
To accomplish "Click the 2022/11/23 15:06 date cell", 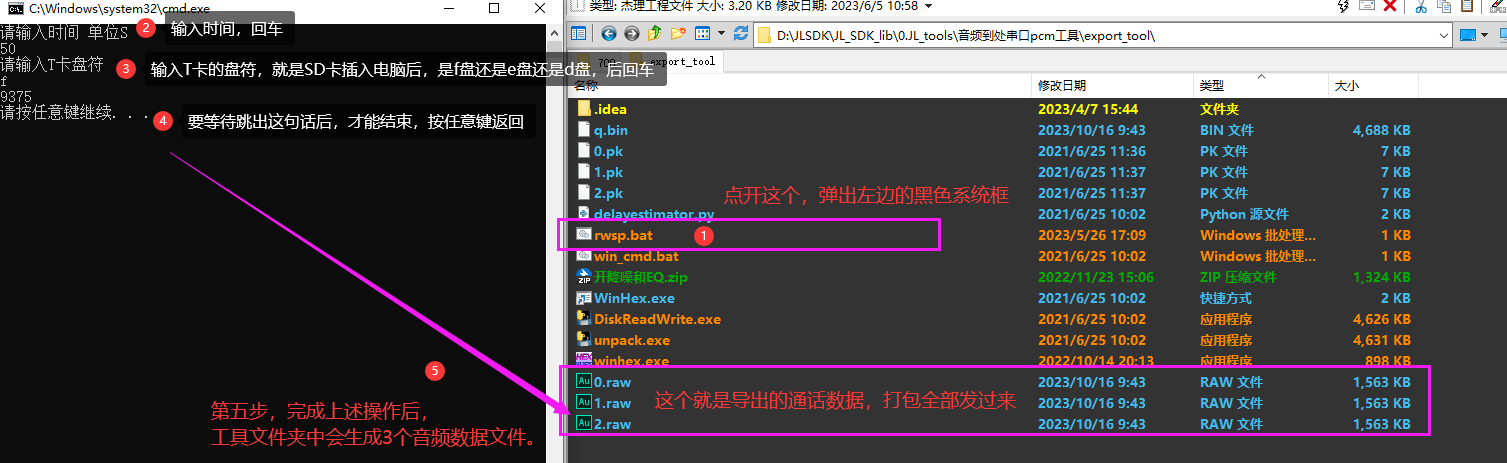I will pyautogui.click(x=1096, y=277).
